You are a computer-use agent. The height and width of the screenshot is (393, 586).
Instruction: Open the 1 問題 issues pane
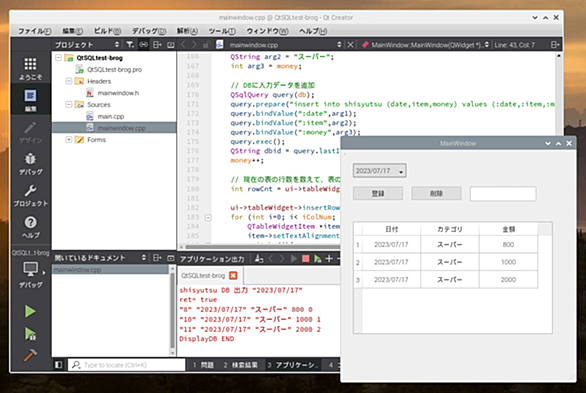click(203, 365)
